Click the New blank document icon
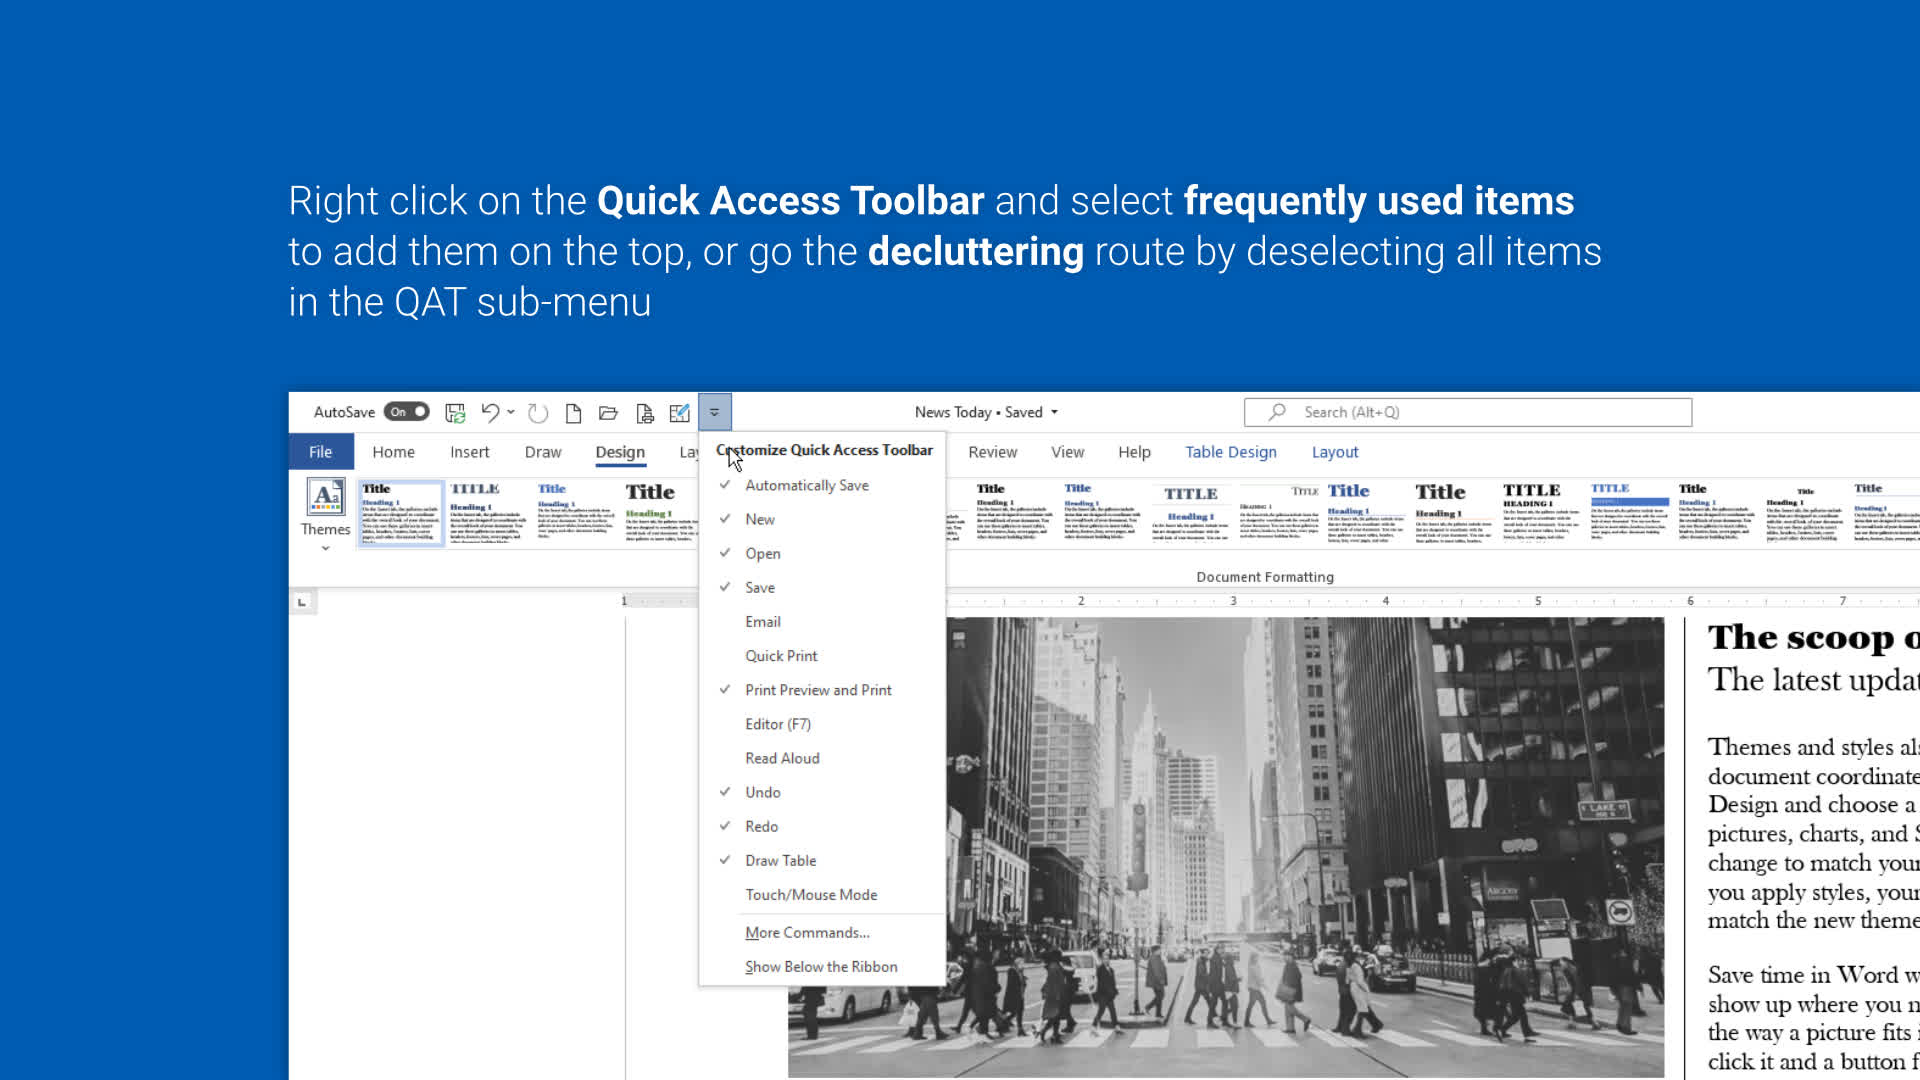 click(573, 412)
